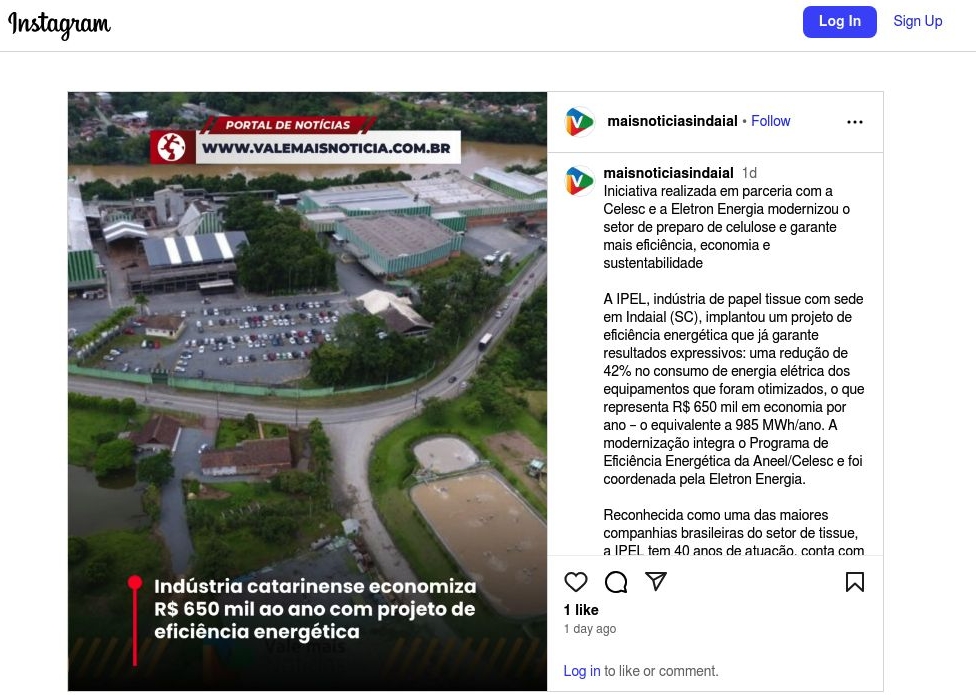Image resolution: width=976 pixels, height=695 pixels.
Task: View who liked via 1 like
Action: tap(581, 610)
